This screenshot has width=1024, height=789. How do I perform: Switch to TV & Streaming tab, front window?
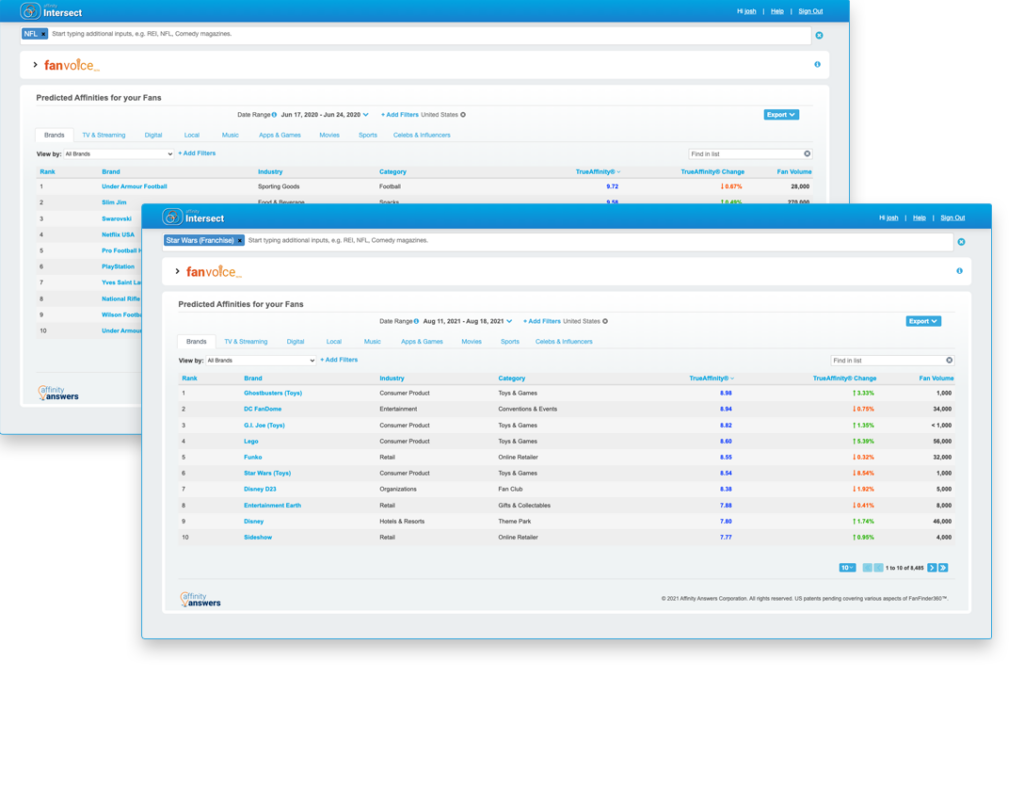point(246,342)
